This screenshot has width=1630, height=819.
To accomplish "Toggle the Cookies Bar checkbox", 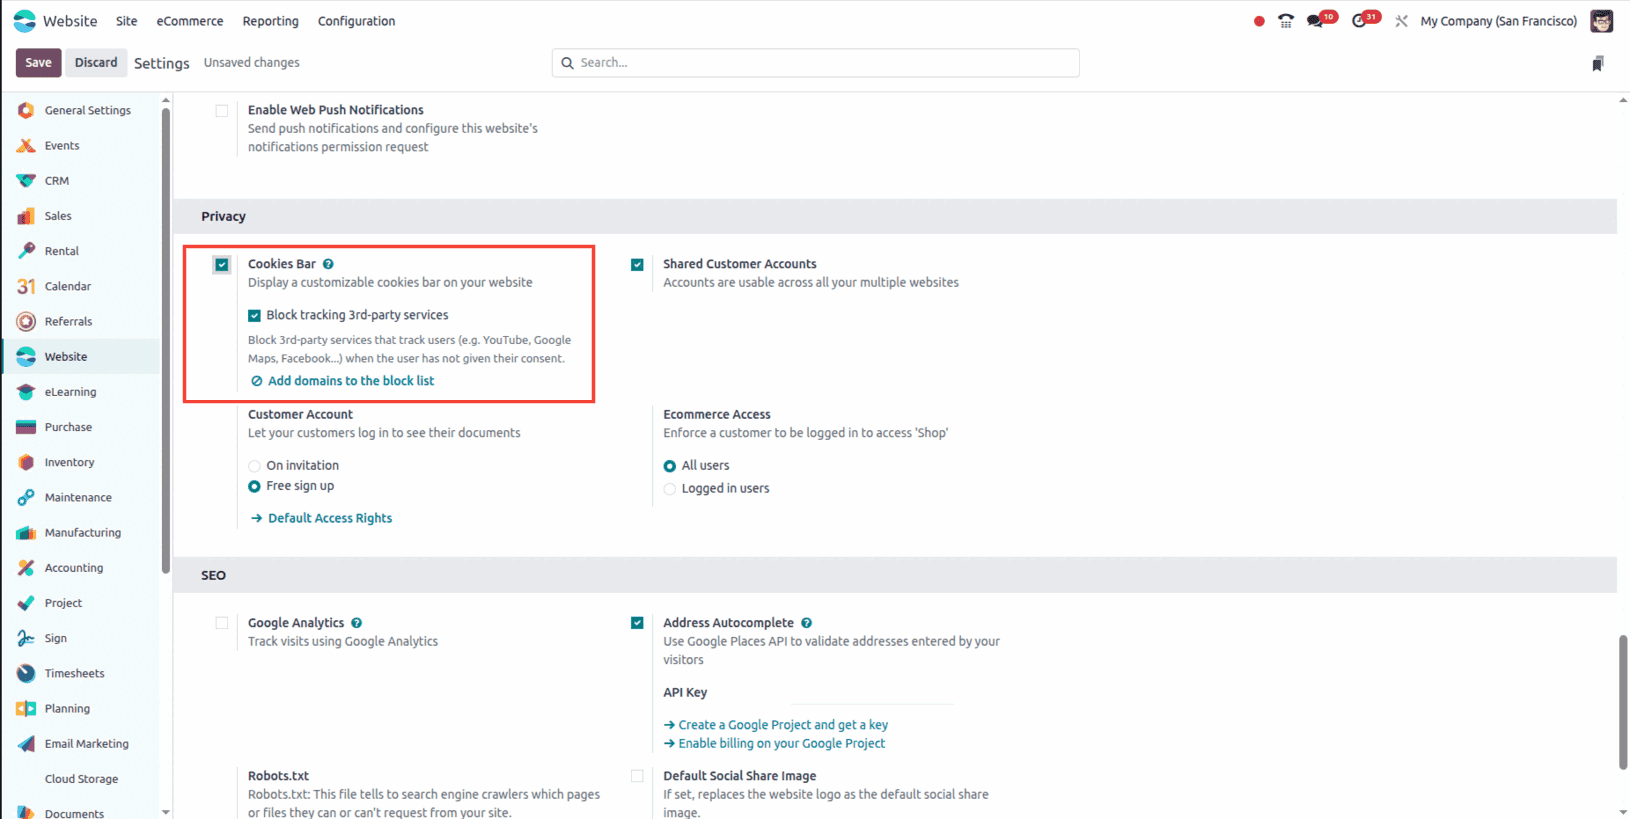I will [222, 265].
